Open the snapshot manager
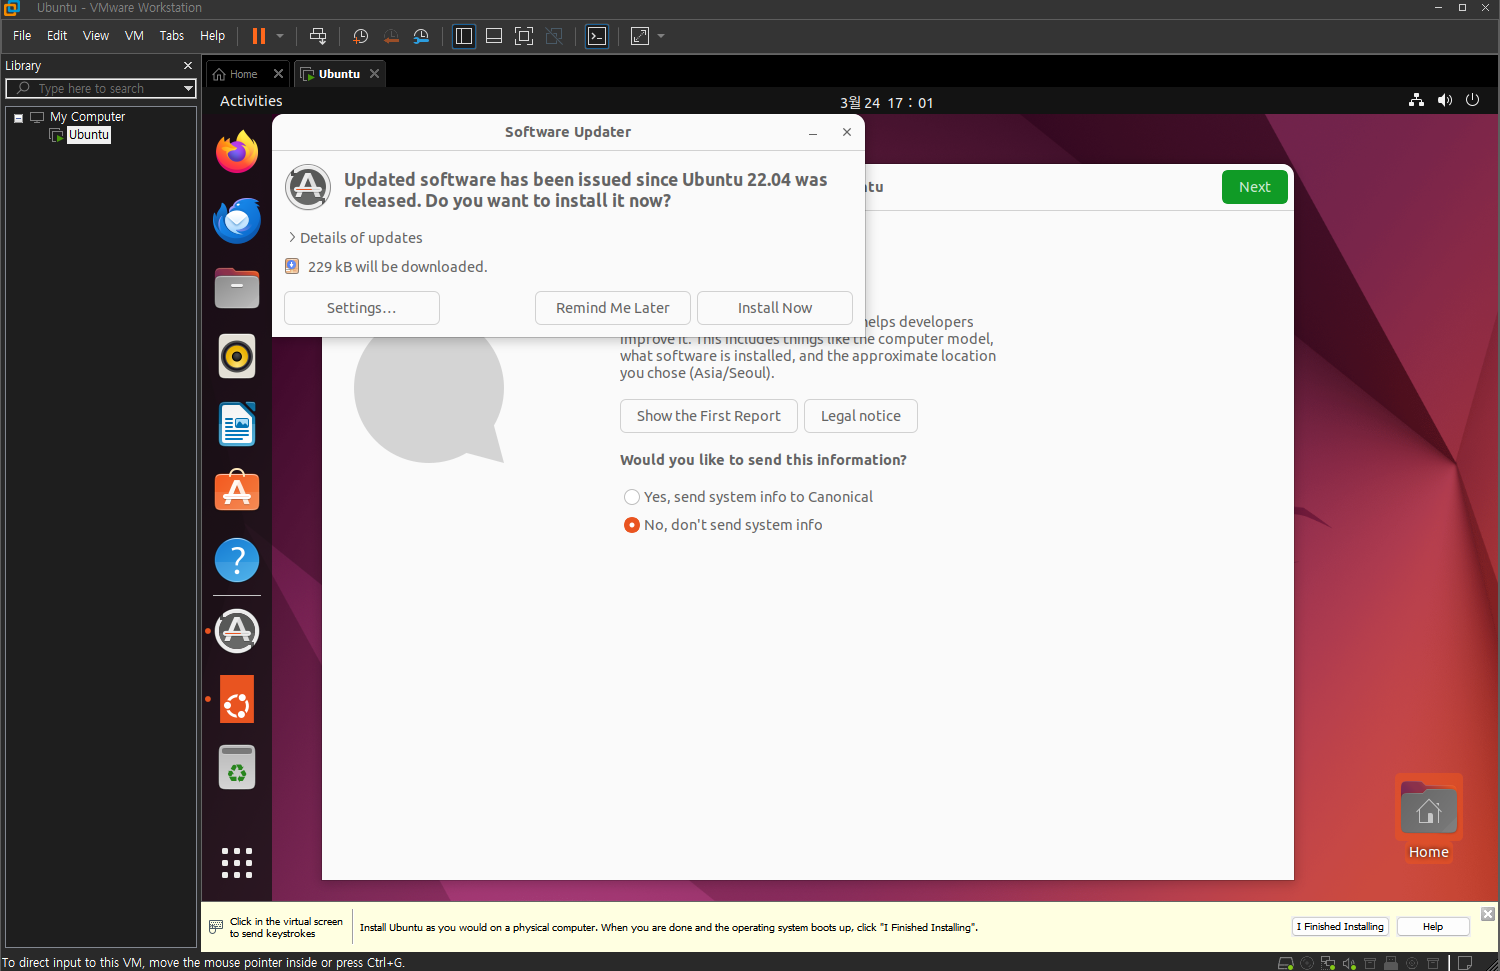The width and height of the screenshot is (1500, 971). 421,36
